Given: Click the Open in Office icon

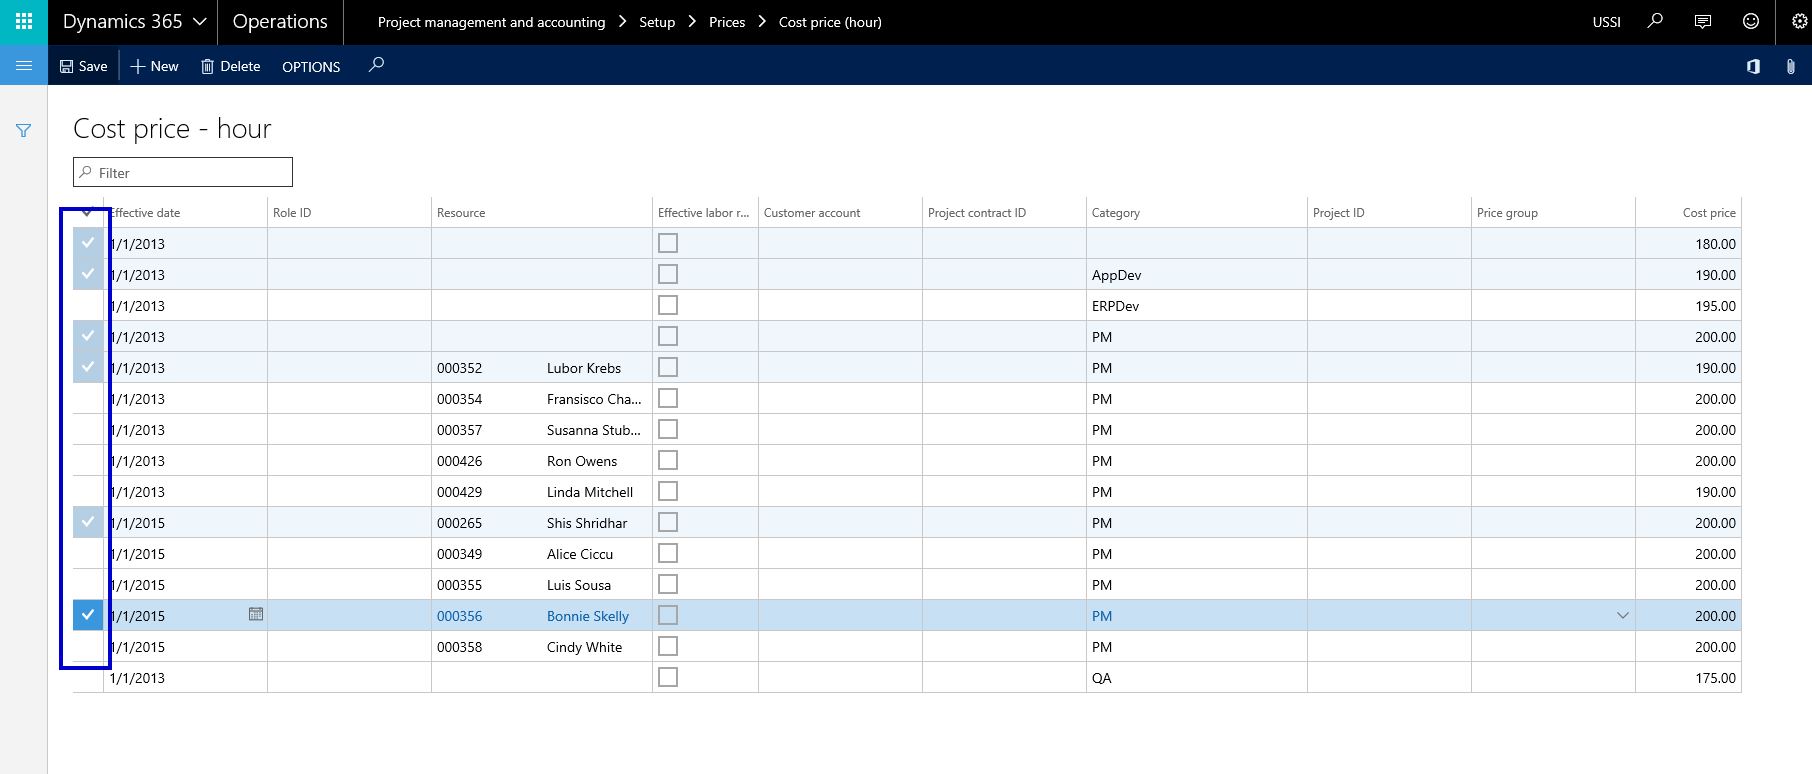Looking at the screenshot, I should click(1753, 66).
